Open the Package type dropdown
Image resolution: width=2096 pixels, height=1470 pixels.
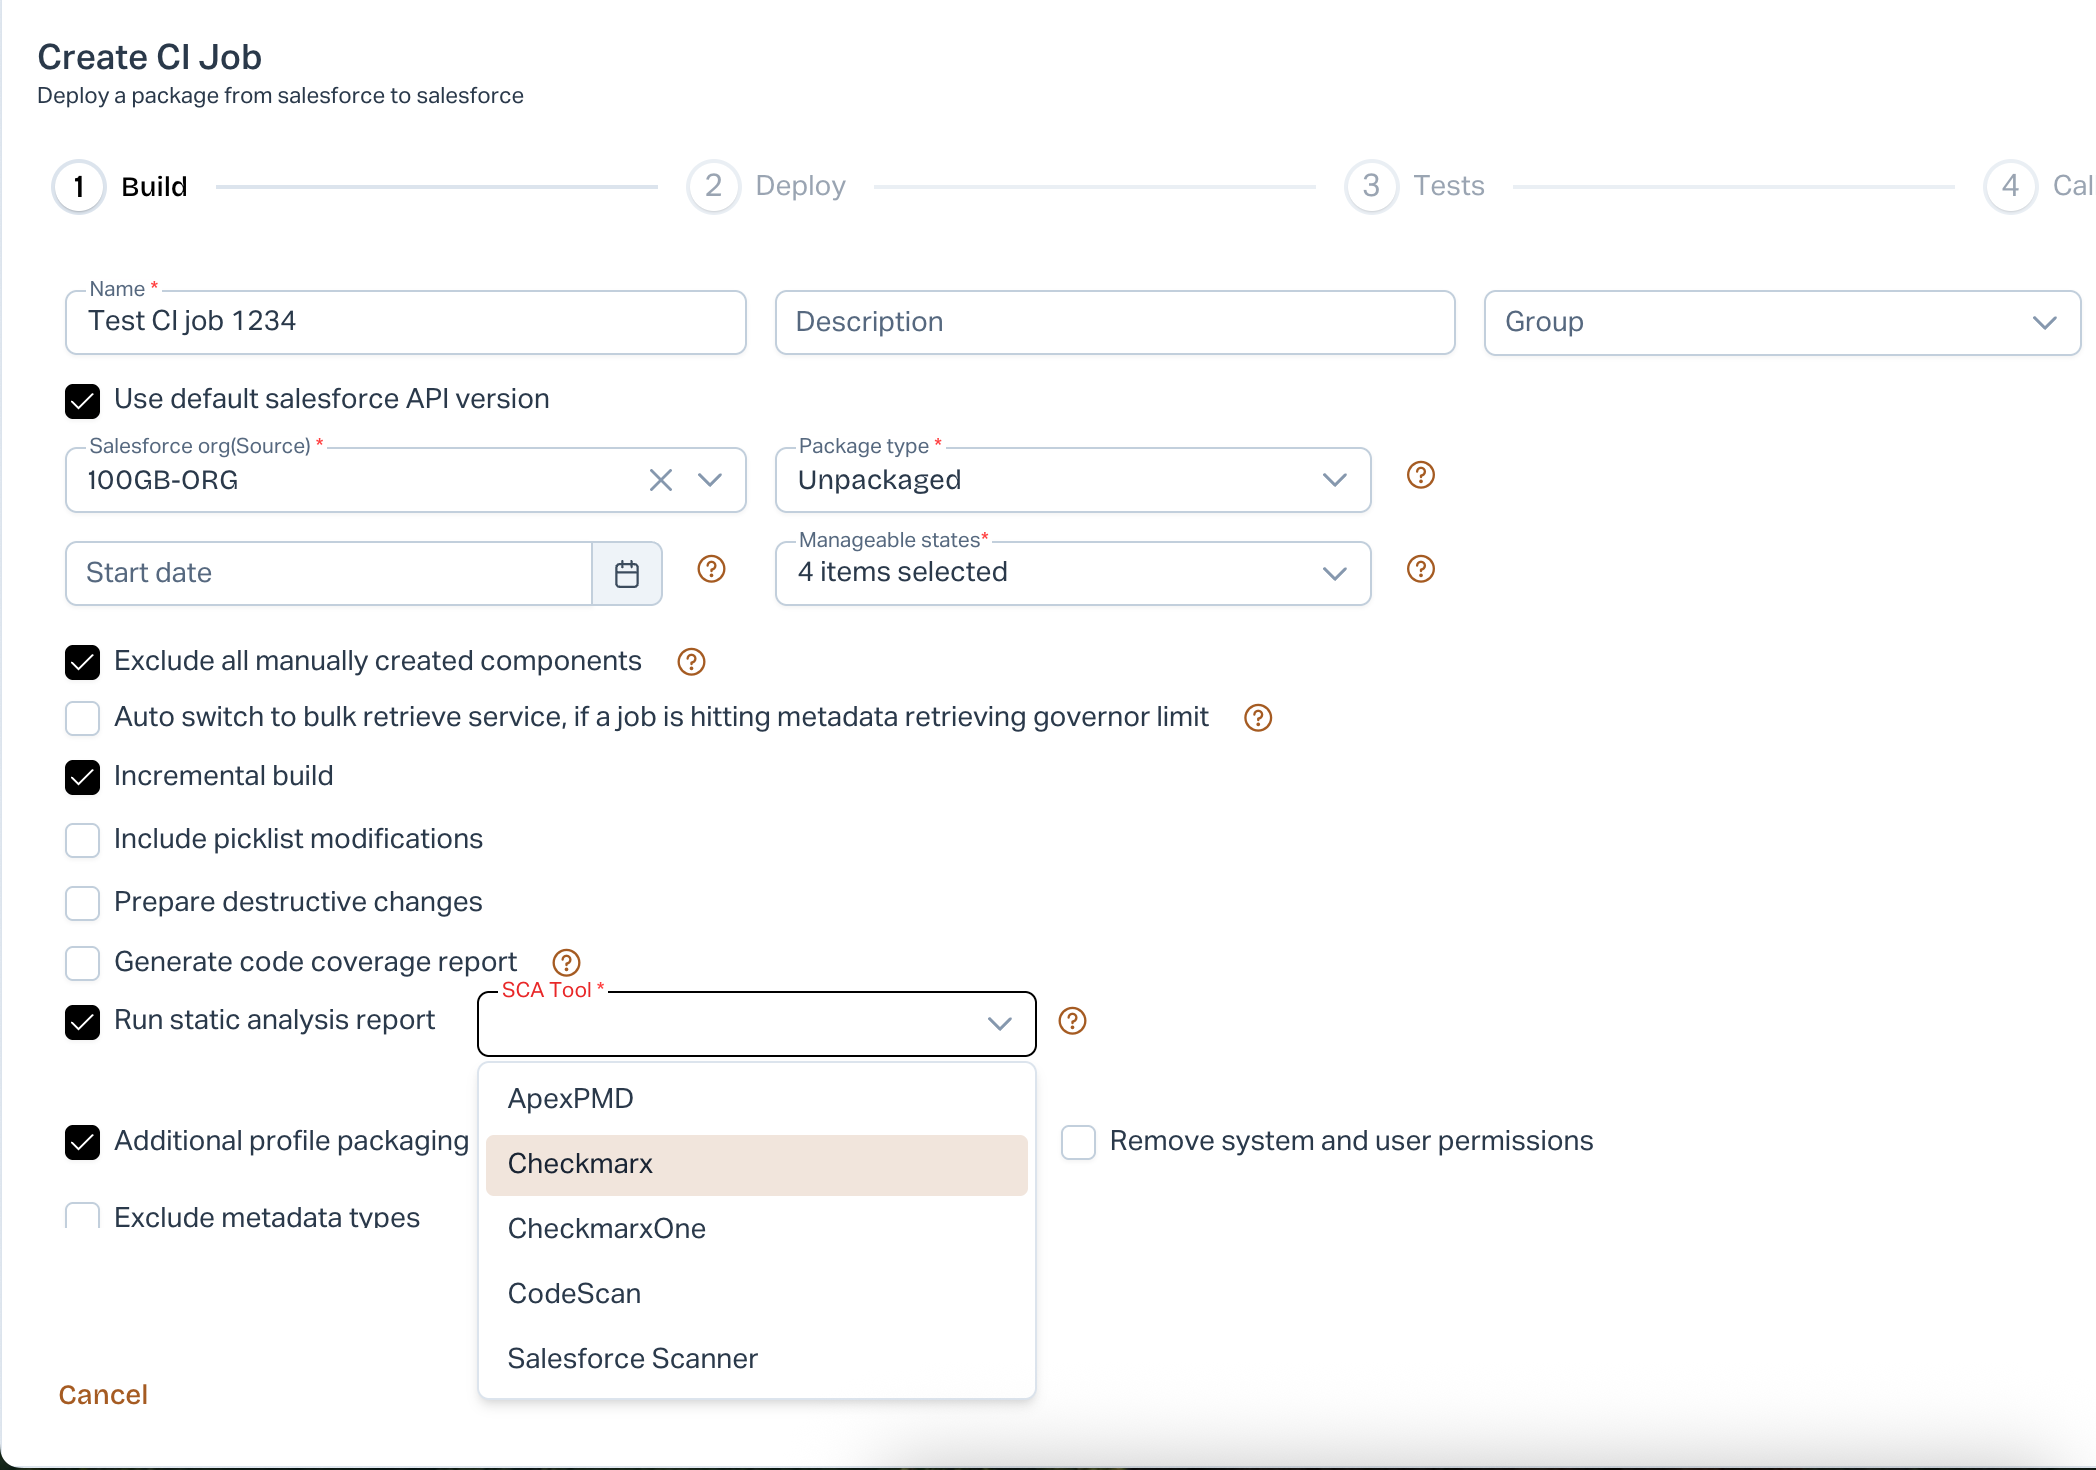pyautogui.click(x=1072, y=480)
